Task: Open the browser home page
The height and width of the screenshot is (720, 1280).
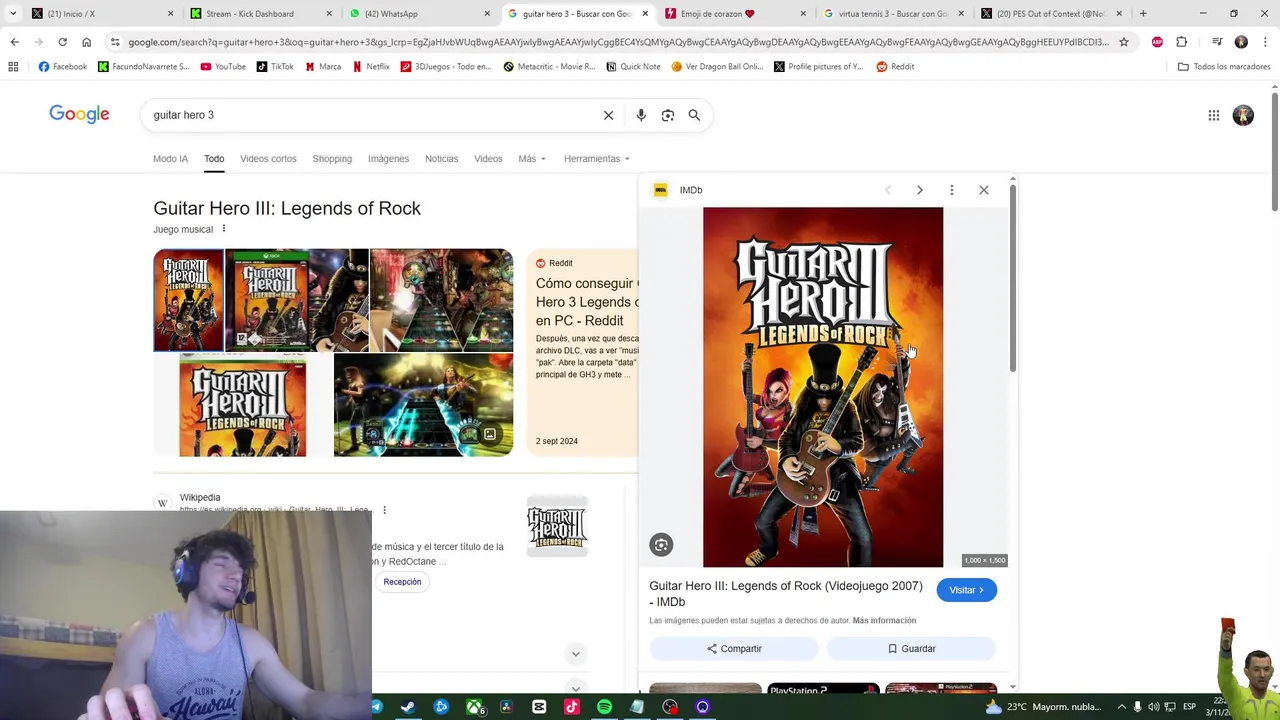Action: pyautogui.click(x=86, y=42)
